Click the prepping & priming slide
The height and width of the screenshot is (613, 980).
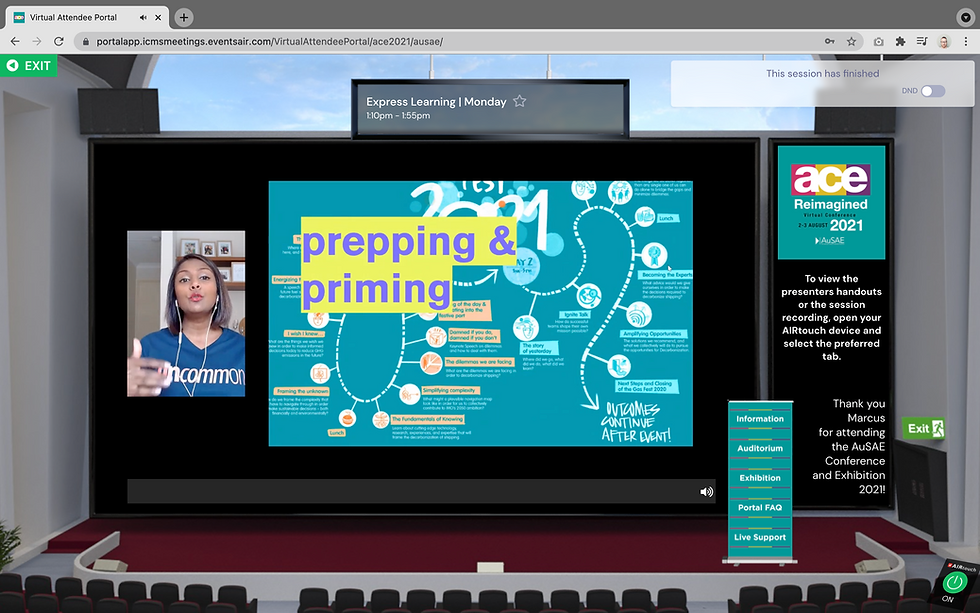(x=481, y=314)
